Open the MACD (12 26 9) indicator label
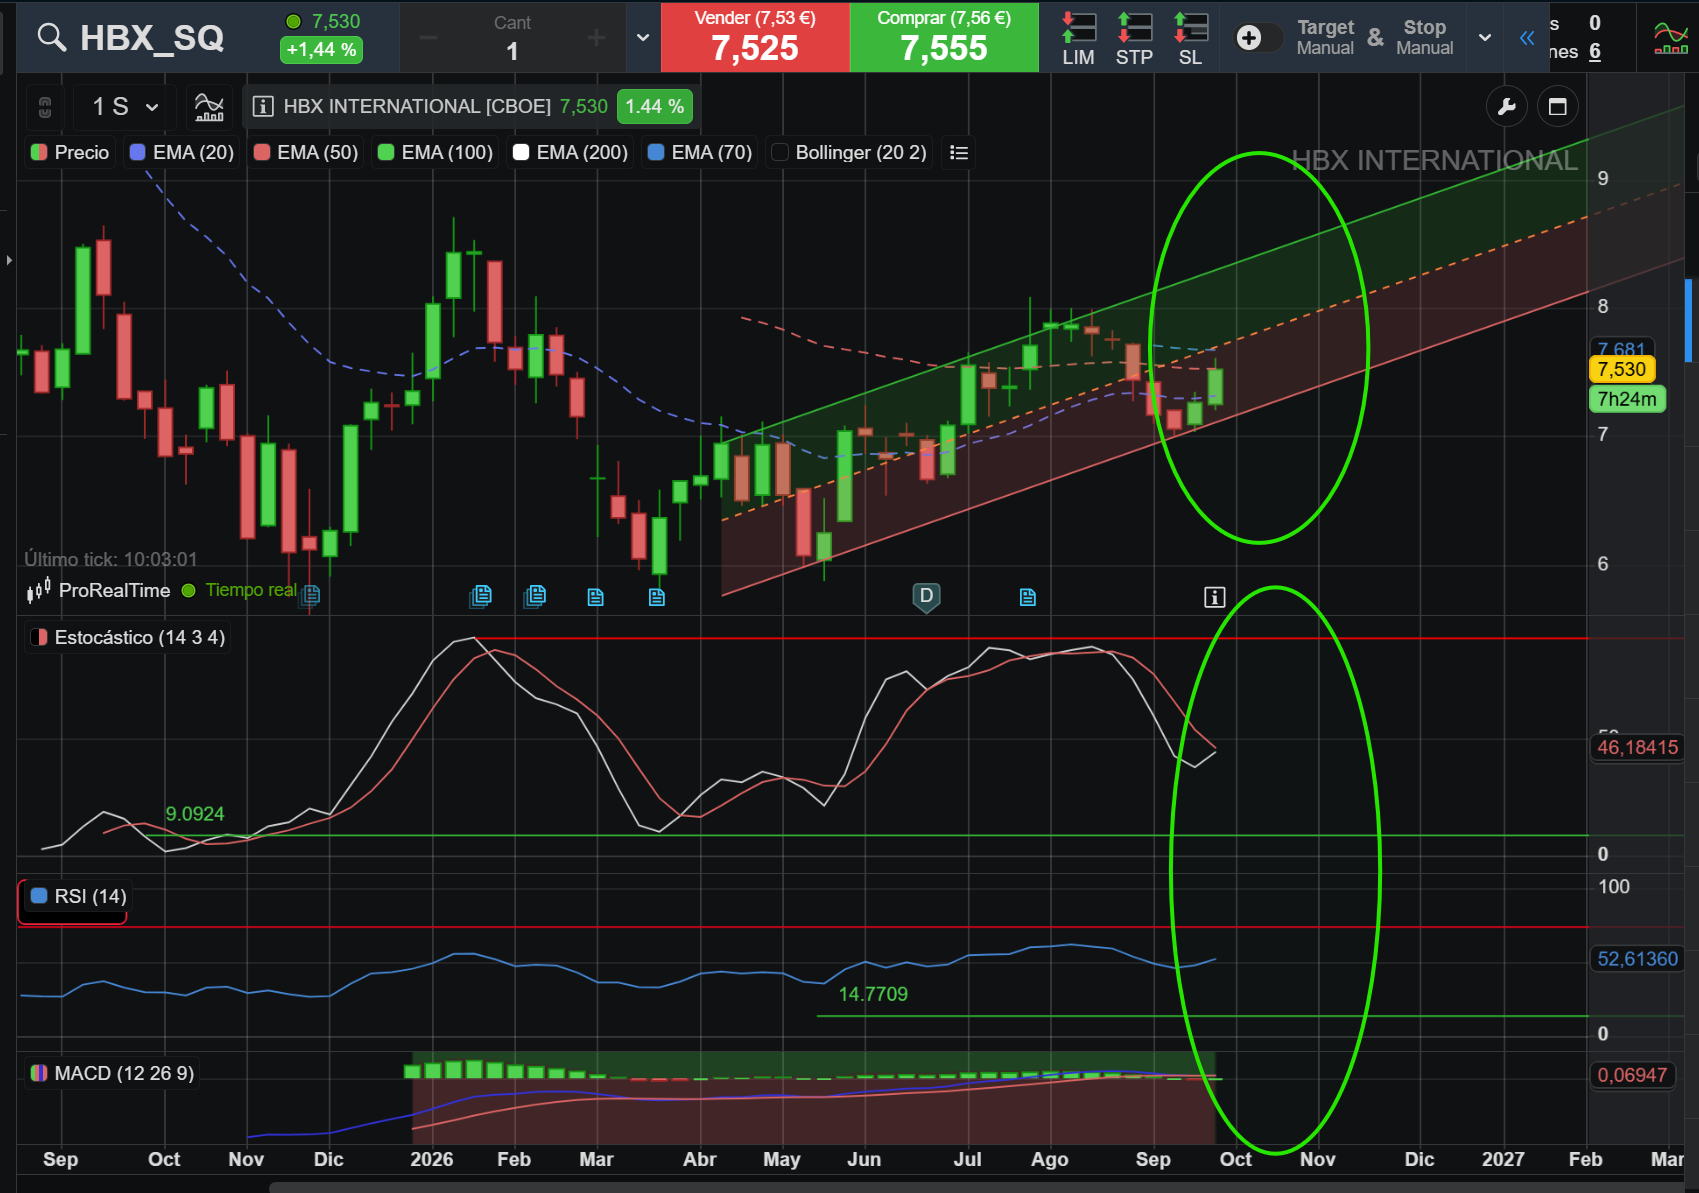This screenshot has height=1193, width=1699. (113, 1073)
